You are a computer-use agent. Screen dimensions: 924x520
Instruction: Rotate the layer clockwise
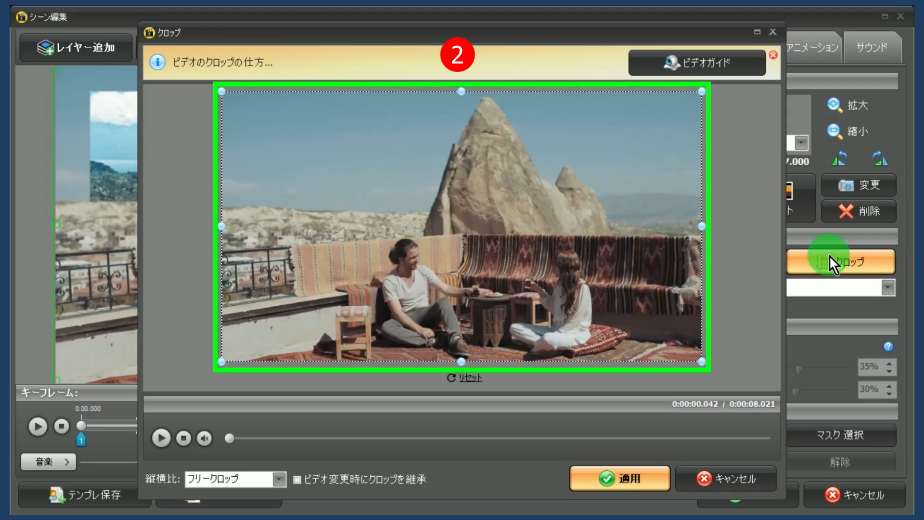coord(878,158)
